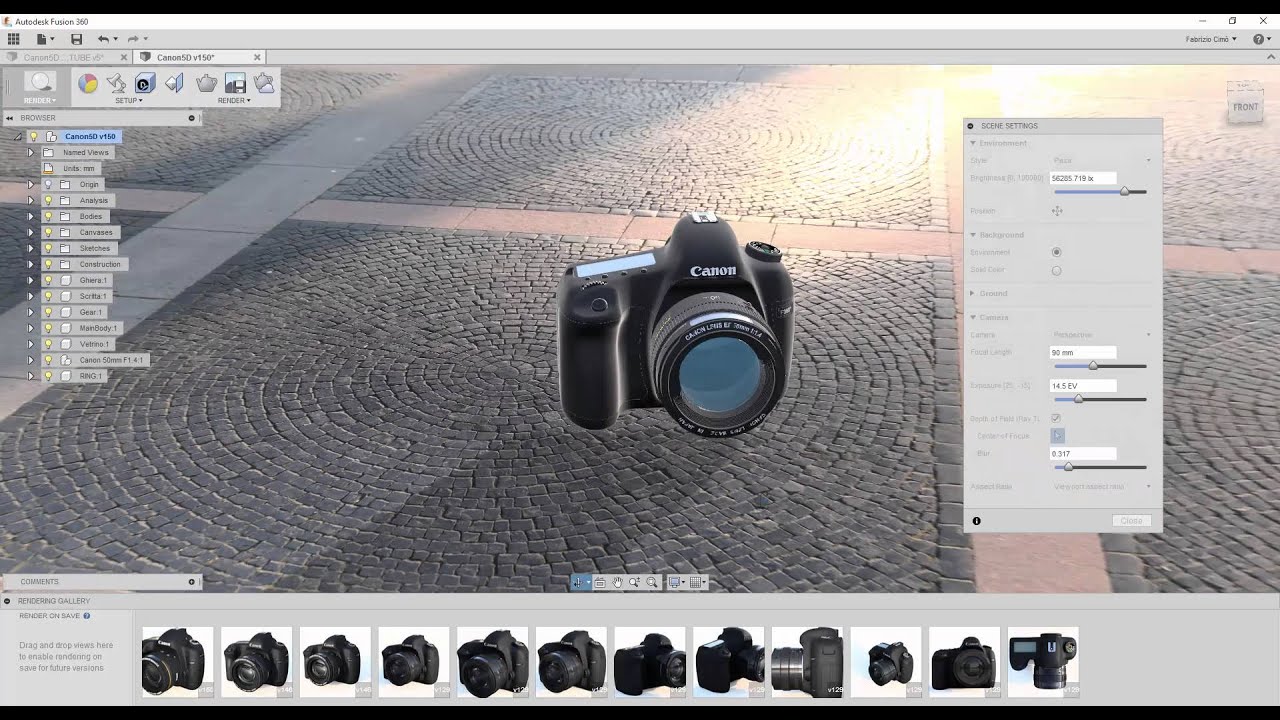This screenshot has width=1280, height=720.
Task: Select the Texture Map Controls tool
Action: 174,84
